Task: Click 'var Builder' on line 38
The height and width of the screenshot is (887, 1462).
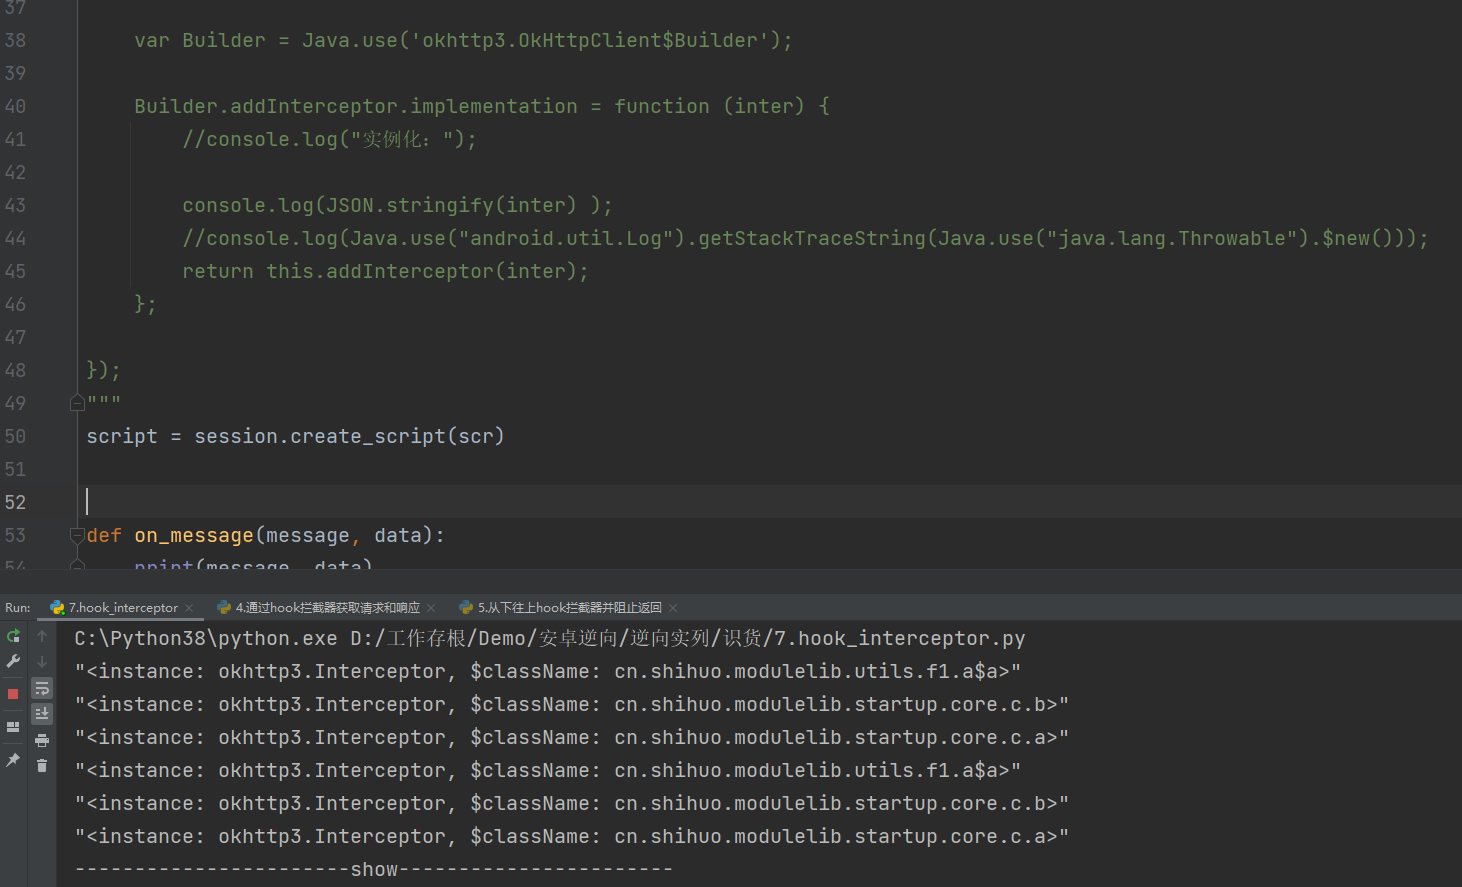Action: (200, 40)
